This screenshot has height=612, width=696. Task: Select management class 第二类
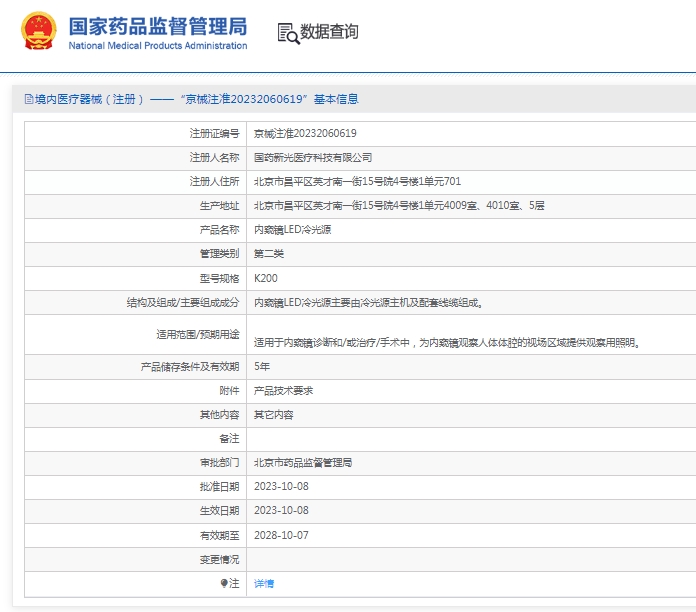pos(269,253)
